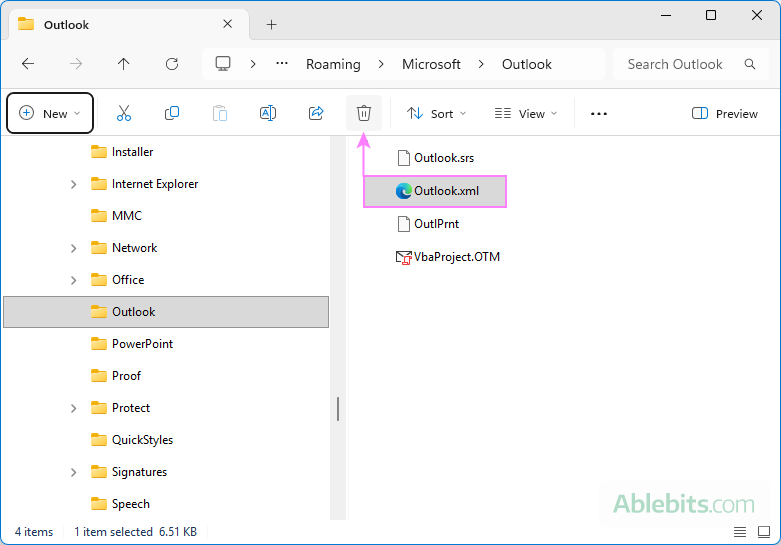Click chevron after Microsoft breadcrumb
781x545 pixels.
tap(481, 64)
